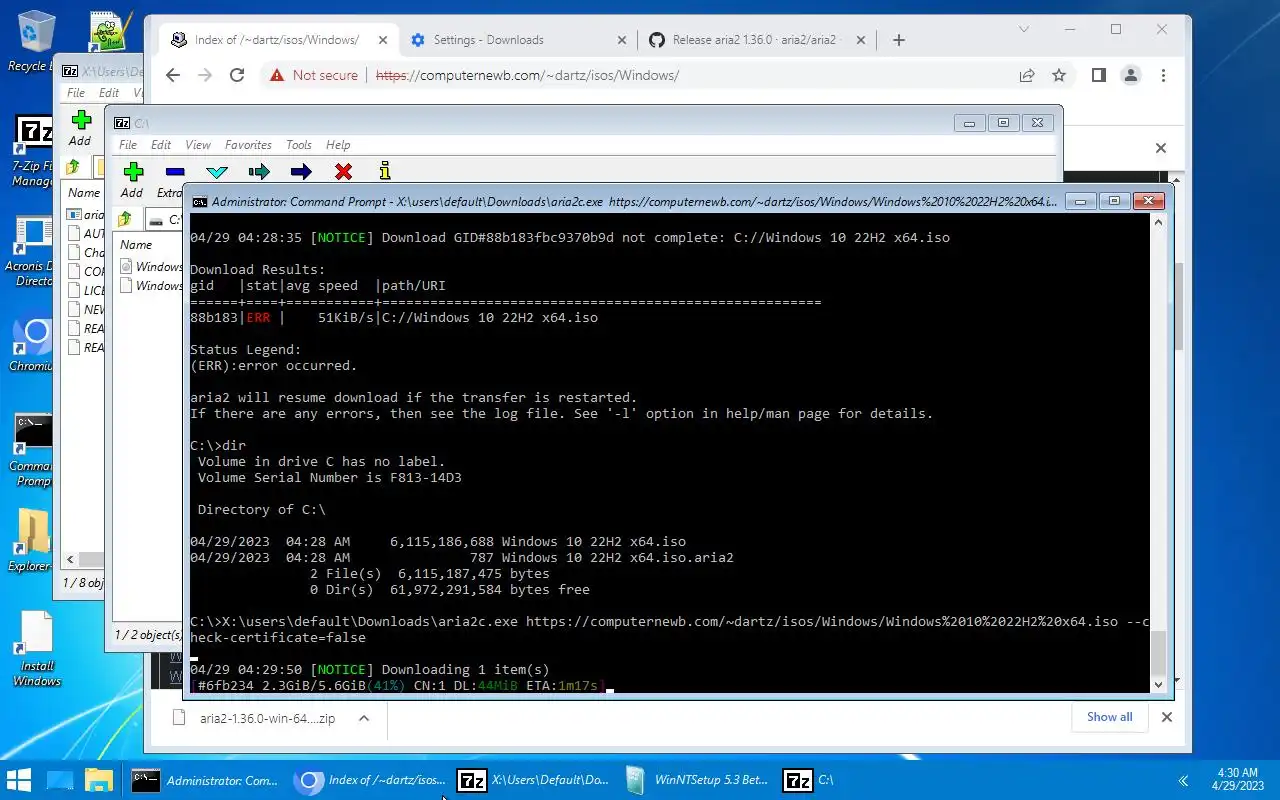
Task: Toggle the Chromium side panel icon
Action: (1098, 75)
